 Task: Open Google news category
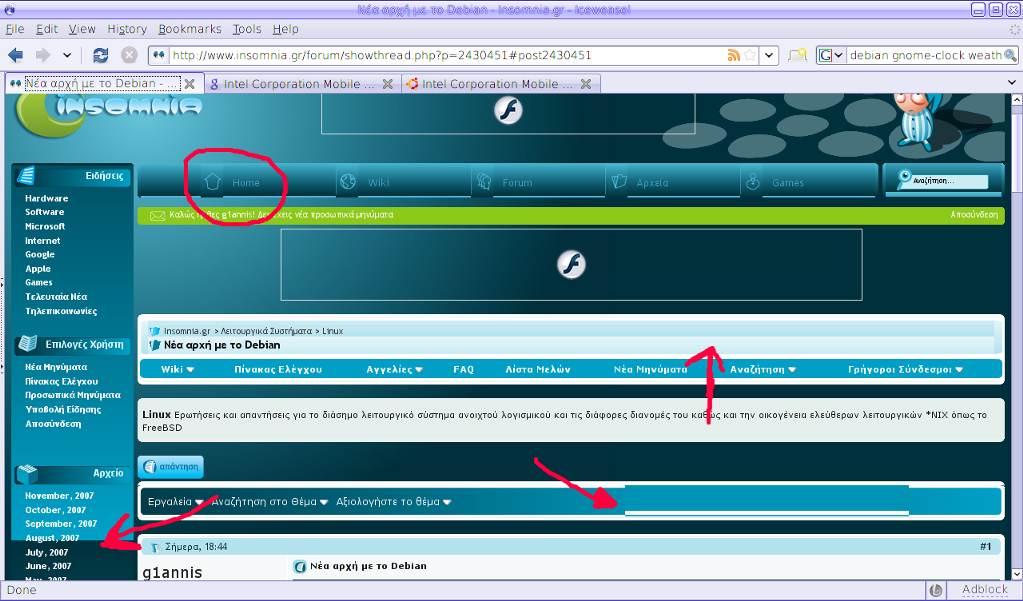(x=40, y=254)
